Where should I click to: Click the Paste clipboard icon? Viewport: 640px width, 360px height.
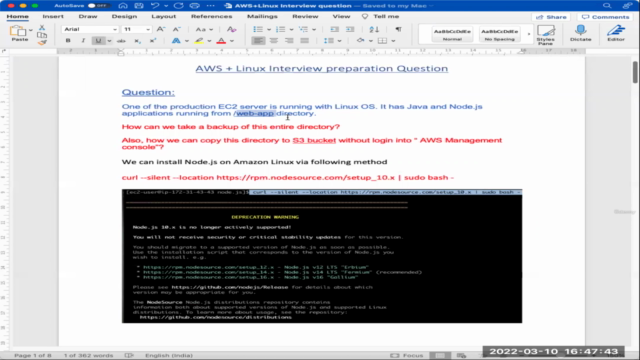click(18, 31)
